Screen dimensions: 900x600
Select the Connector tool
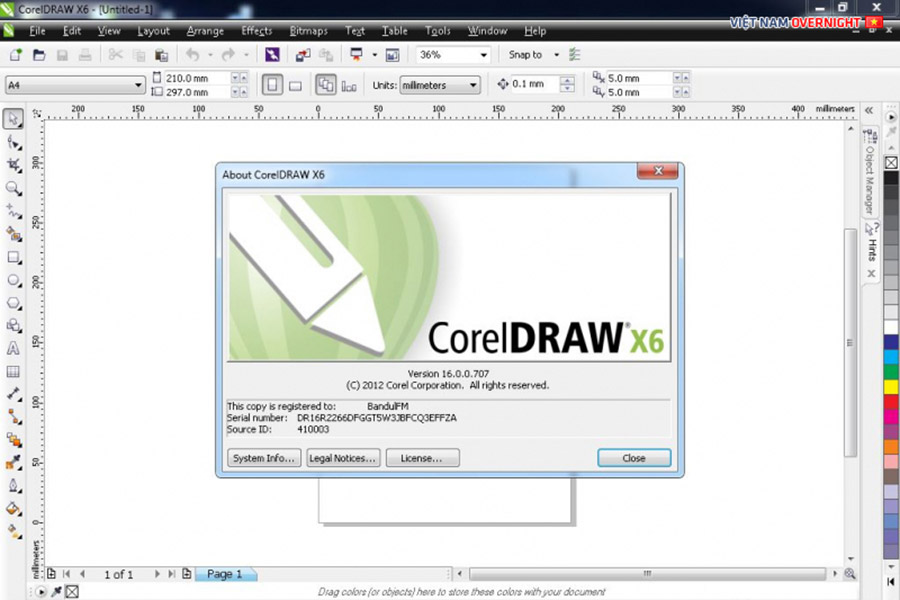(13, 417)
